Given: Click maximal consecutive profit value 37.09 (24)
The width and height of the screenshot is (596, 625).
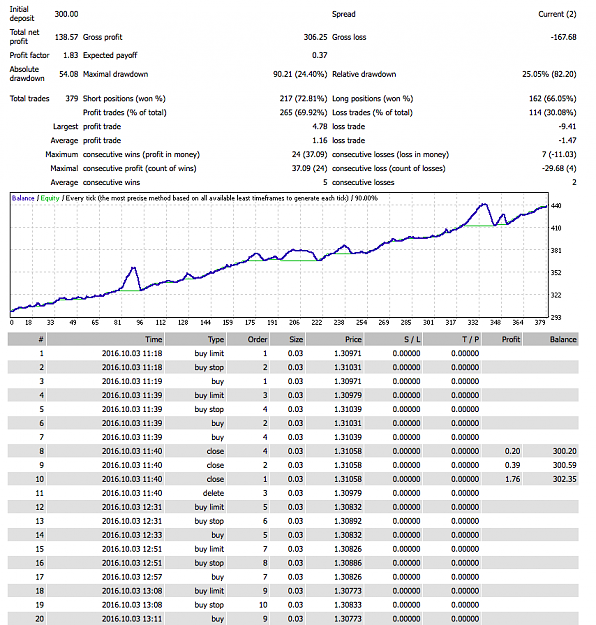Looking at the screenshot, I should coord(309,168).
